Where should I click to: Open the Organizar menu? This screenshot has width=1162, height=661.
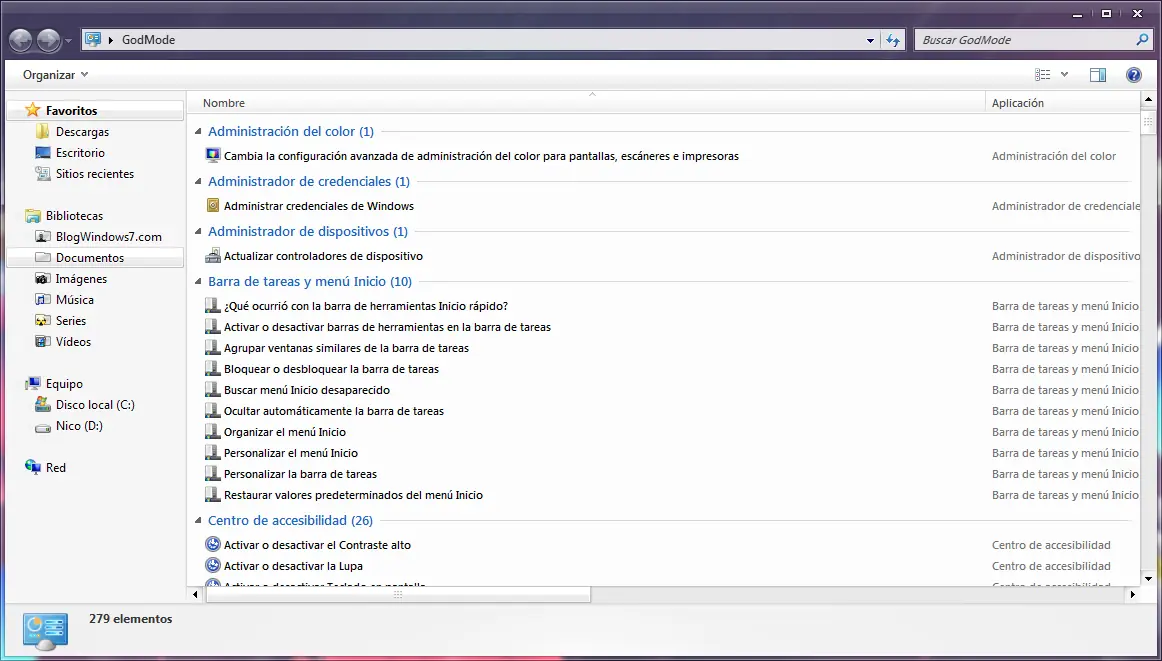(56, 75)
